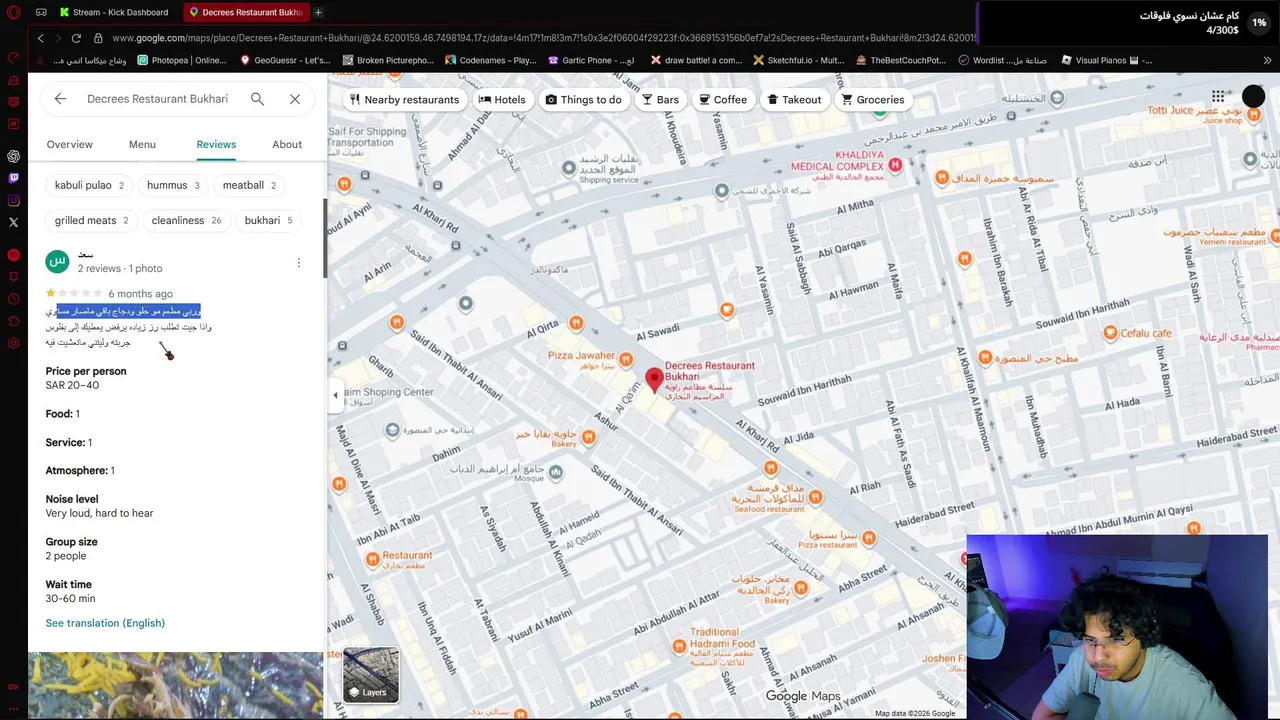
Task: Switch to the Menu tab
Action: pyautogui.click(x=142, y=144)
